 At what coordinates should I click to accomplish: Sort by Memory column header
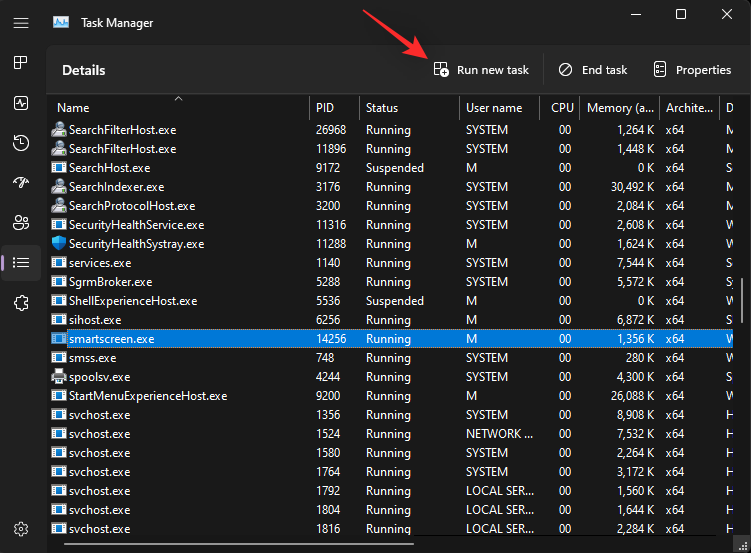click(x=608, y=108)
